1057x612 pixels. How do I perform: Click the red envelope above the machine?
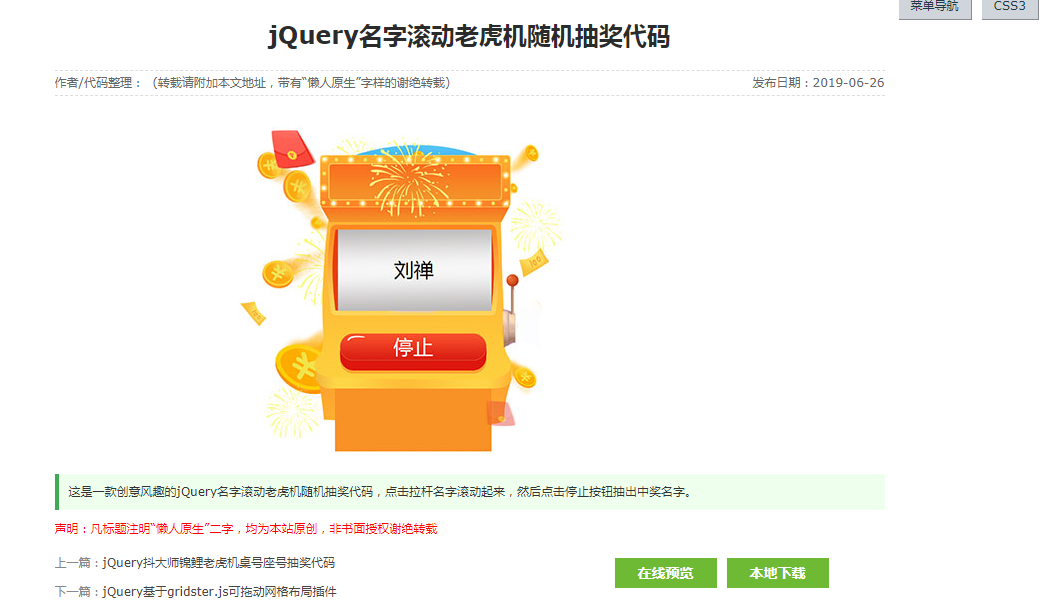[293, 148]
